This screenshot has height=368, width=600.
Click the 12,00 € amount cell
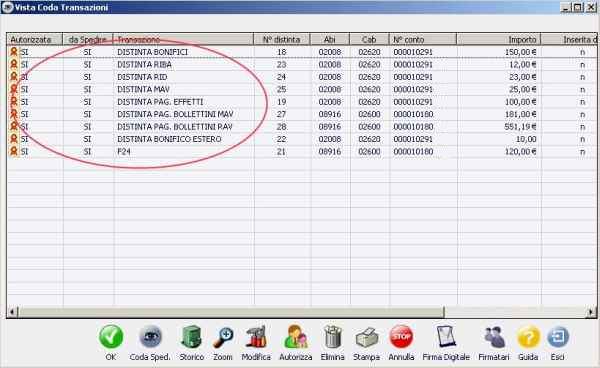click(x=523, y=65)
